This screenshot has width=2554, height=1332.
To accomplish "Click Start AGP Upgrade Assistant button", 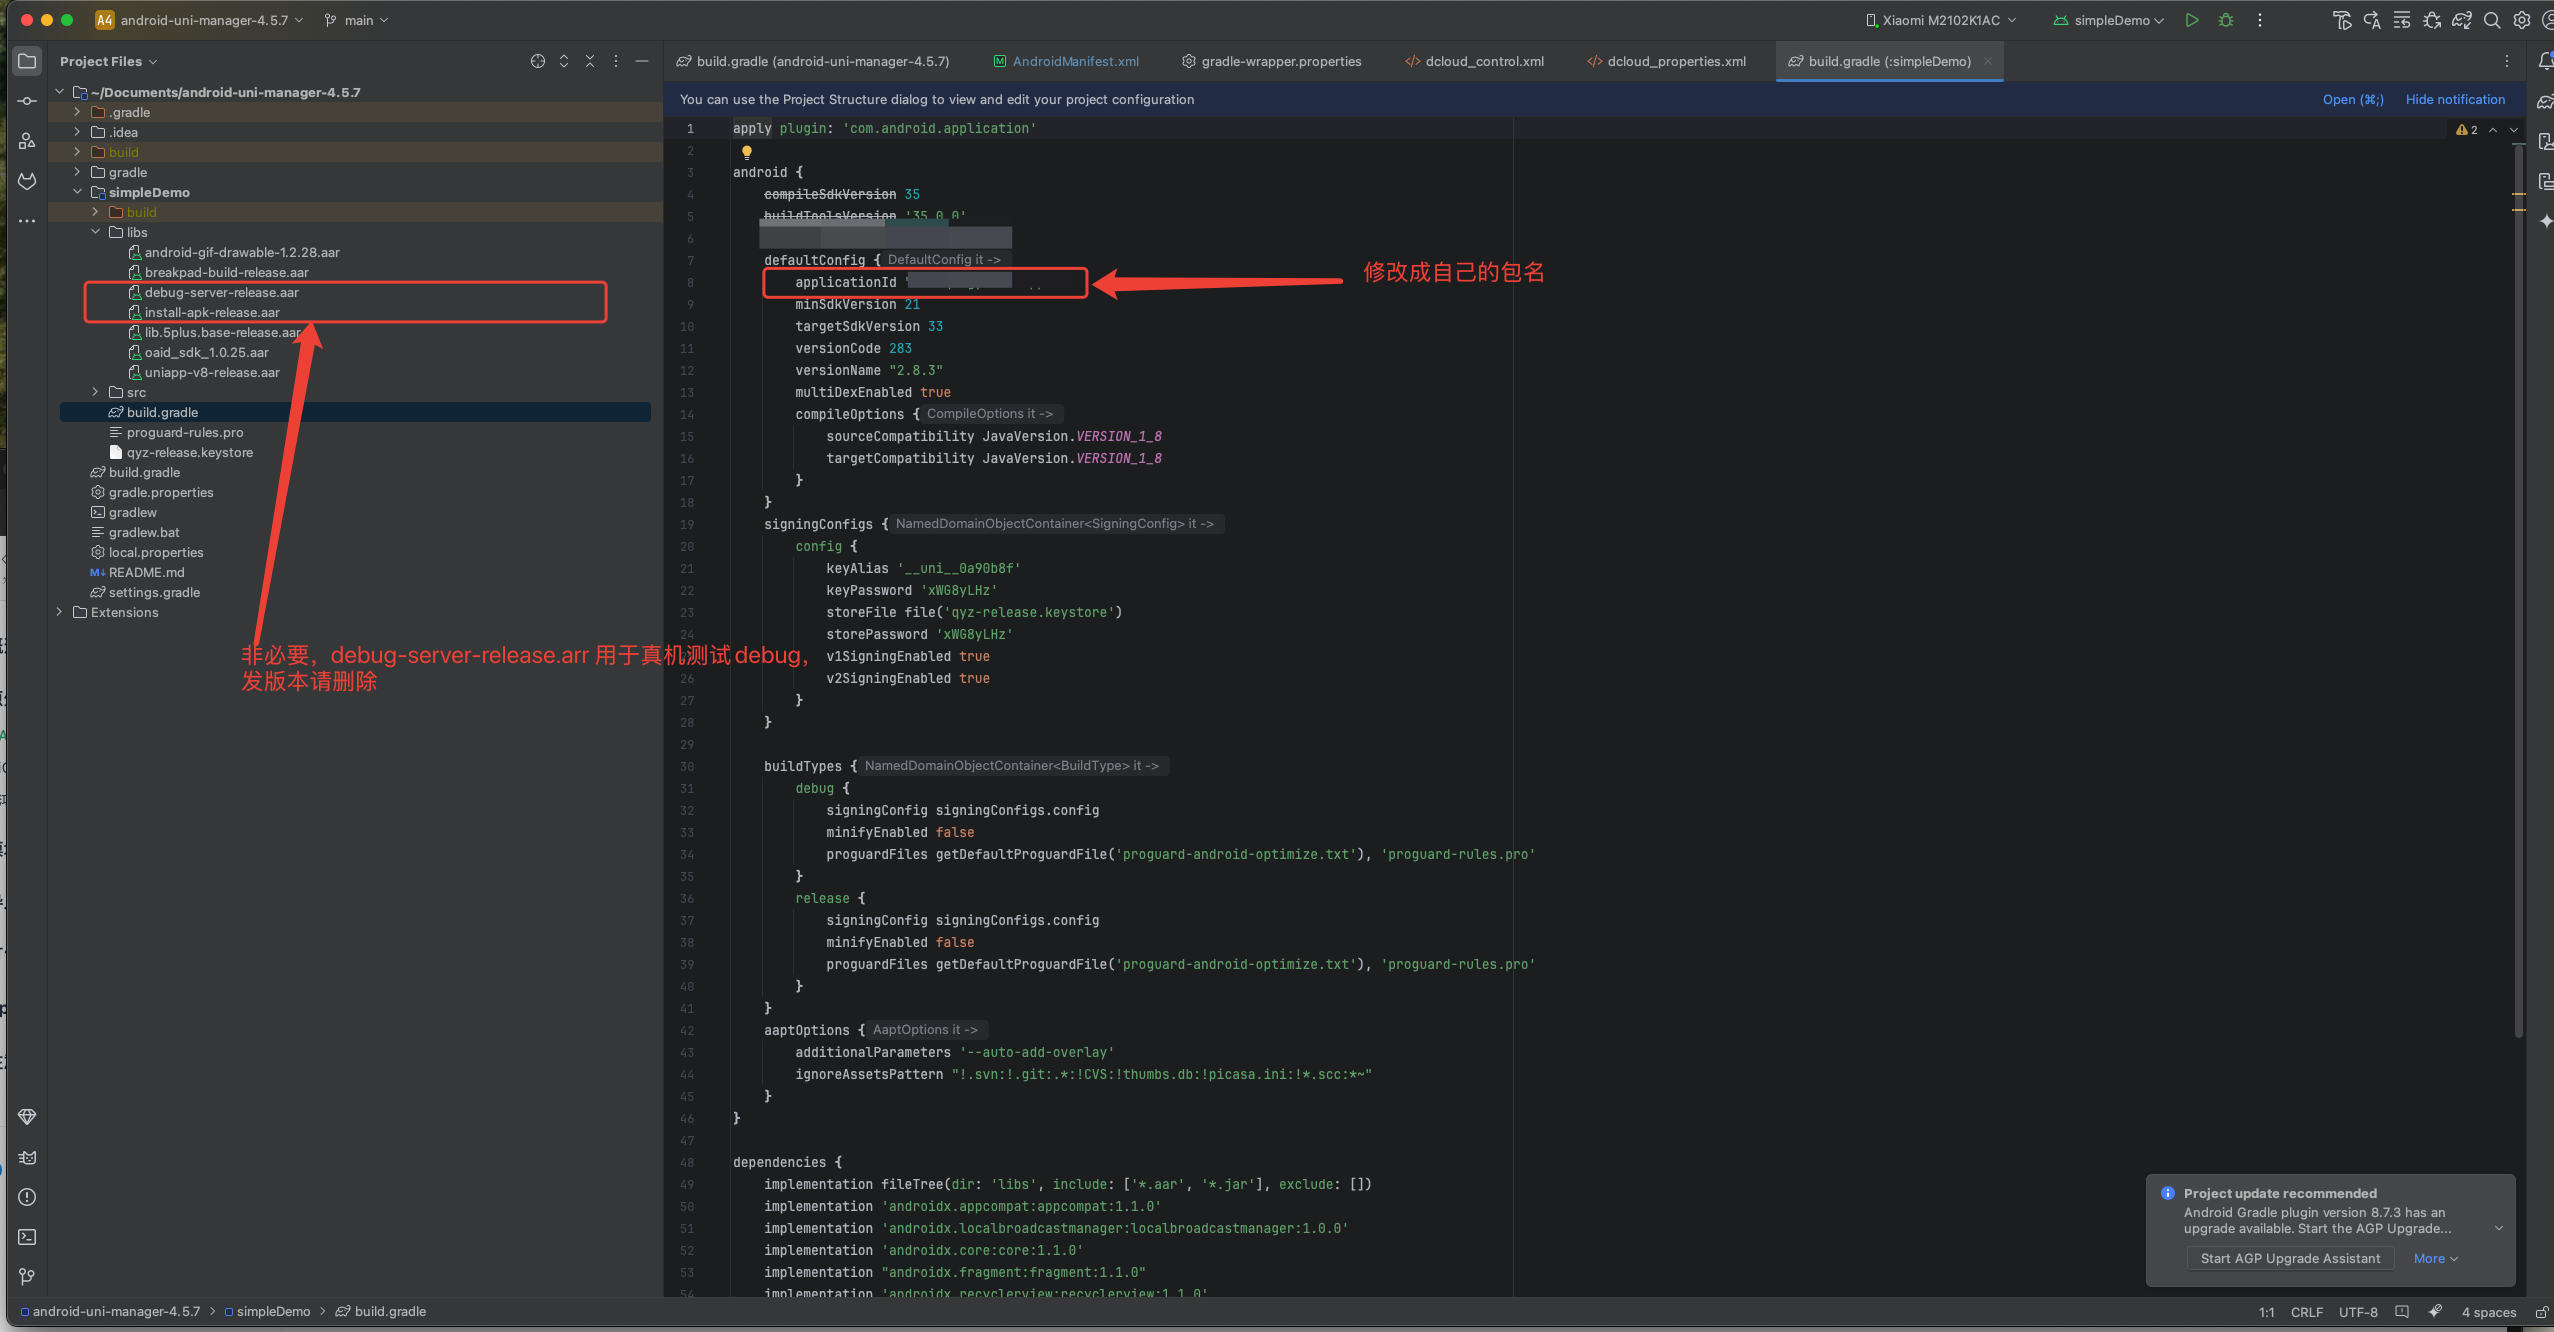I will (x=2290, y=1258).
